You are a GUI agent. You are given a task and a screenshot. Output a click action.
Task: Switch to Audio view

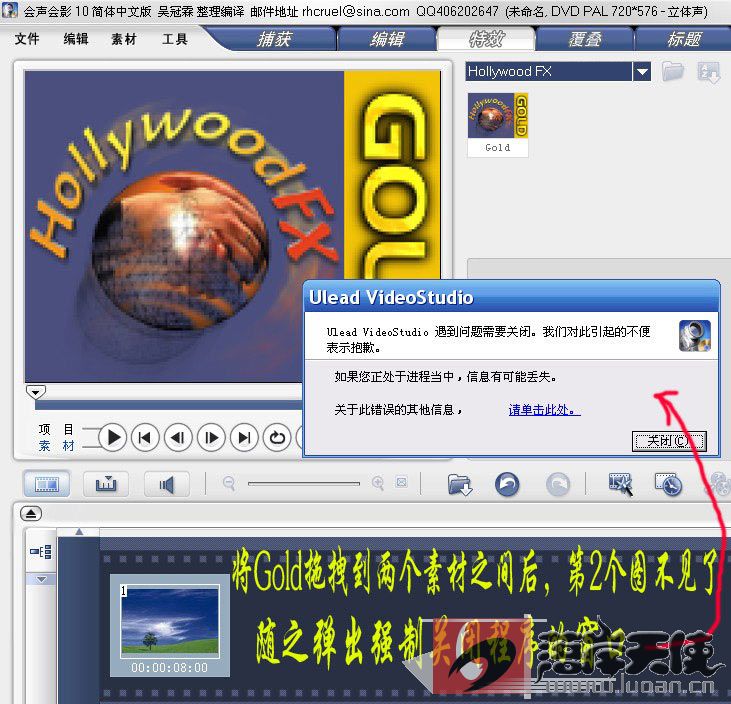[x=166, y=483]
